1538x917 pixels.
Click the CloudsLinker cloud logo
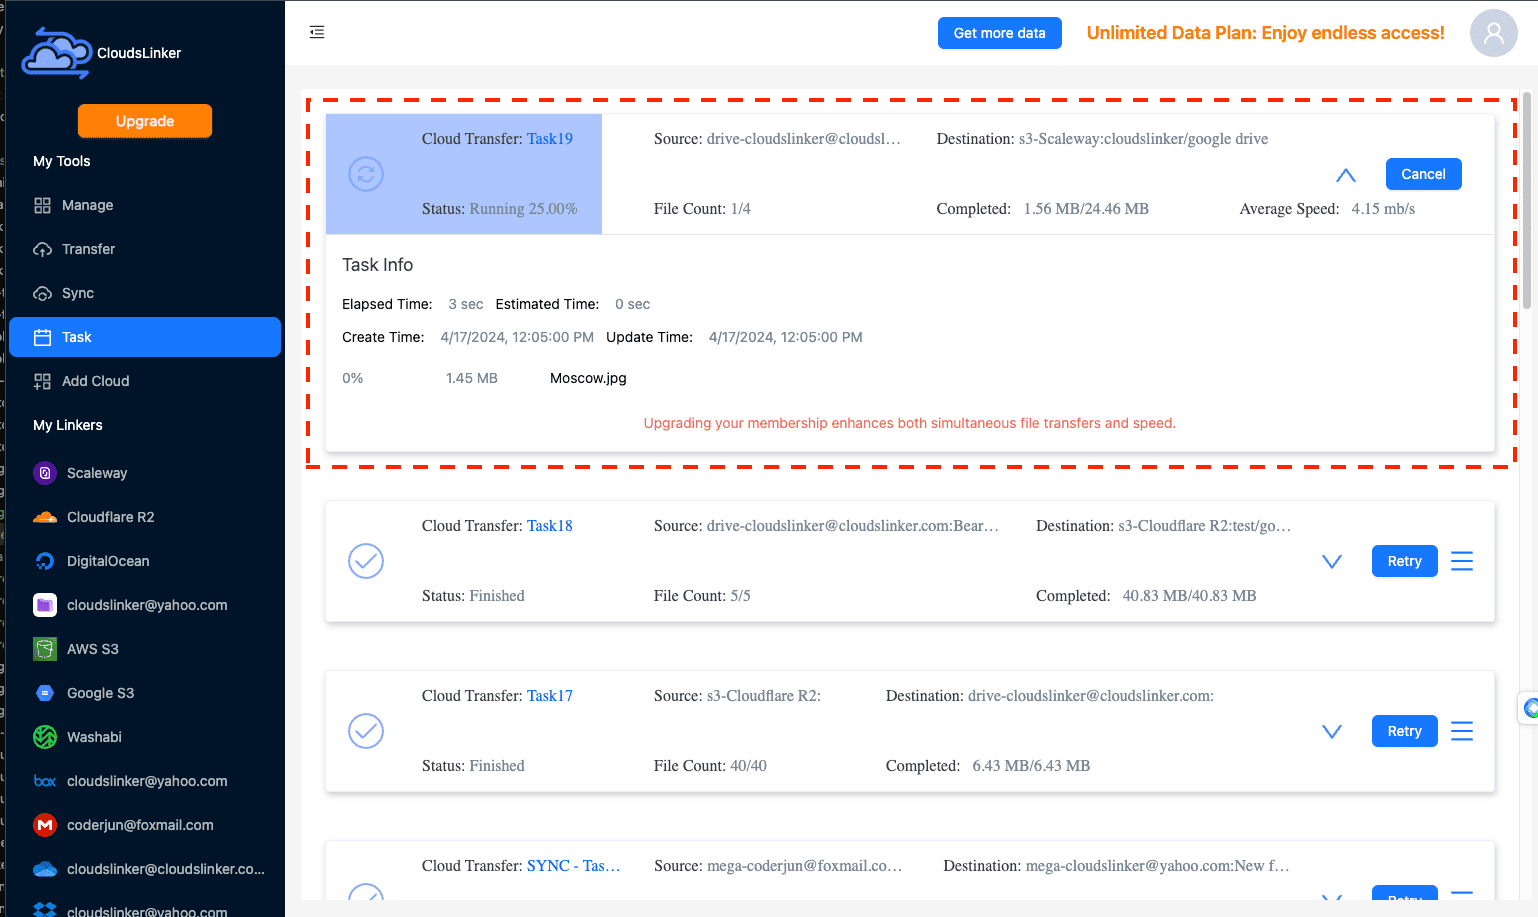57,53
